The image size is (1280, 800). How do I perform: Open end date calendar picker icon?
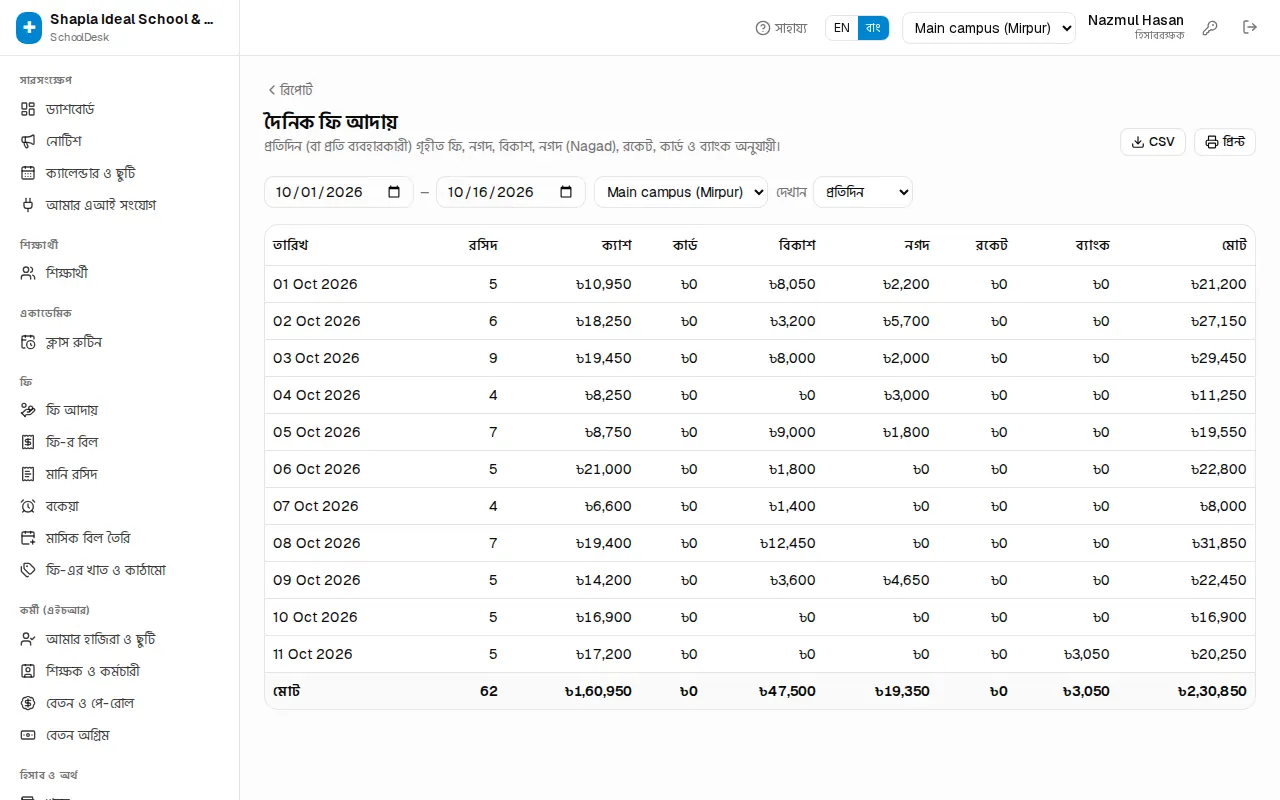[566, 192]
